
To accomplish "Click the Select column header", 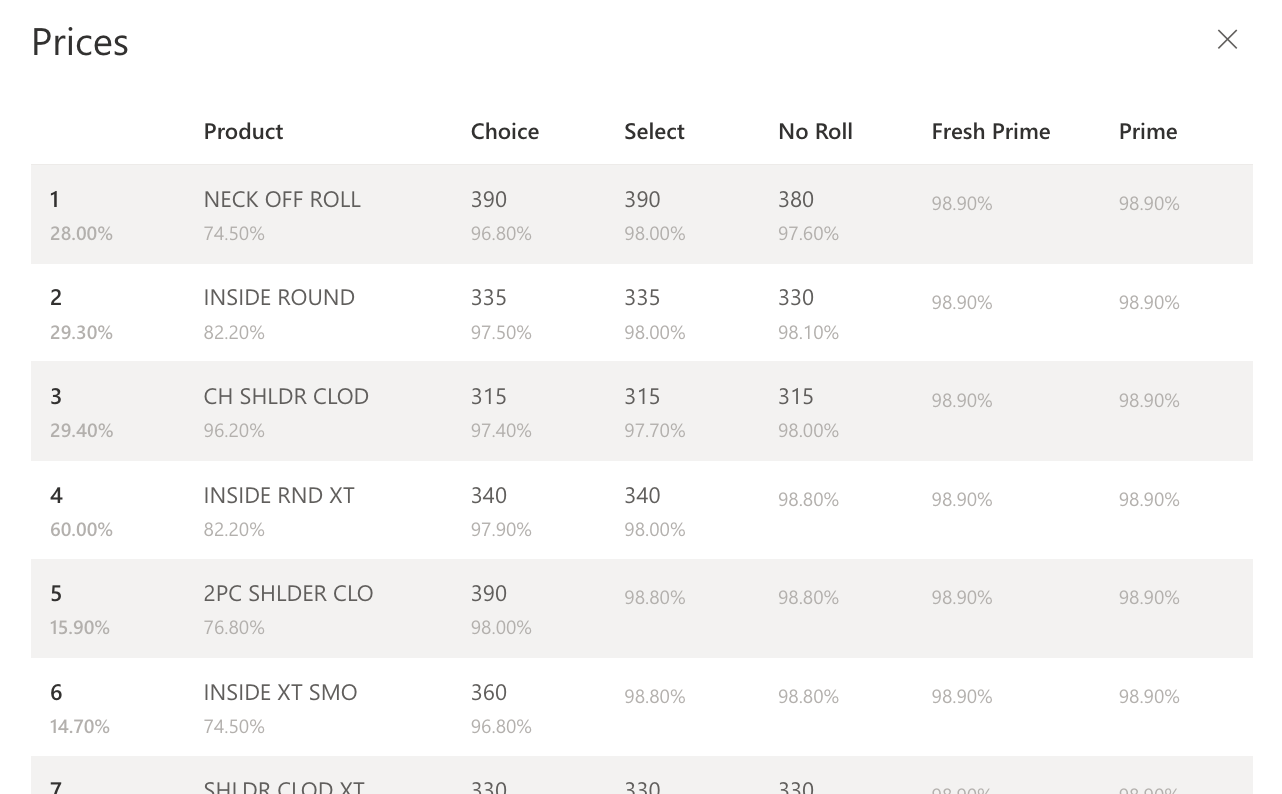I will pos(654,132).
